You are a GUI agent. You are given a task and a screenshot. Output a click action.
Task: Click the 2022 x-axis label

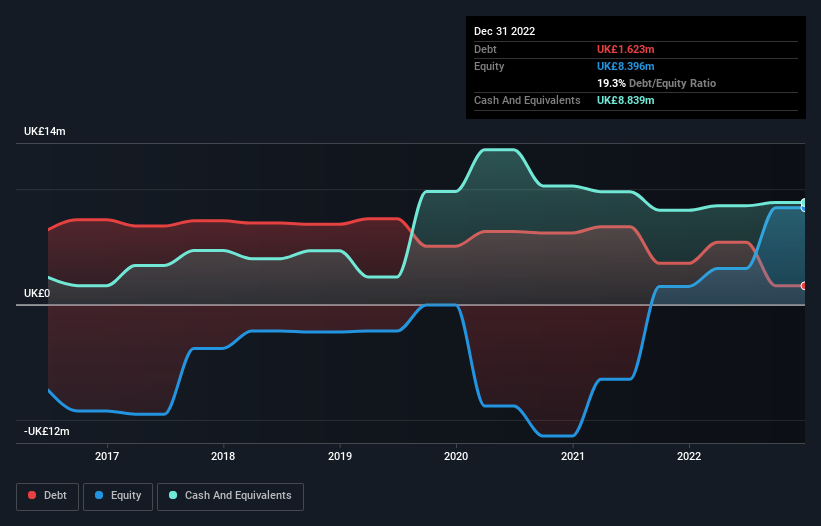[689, 456]
